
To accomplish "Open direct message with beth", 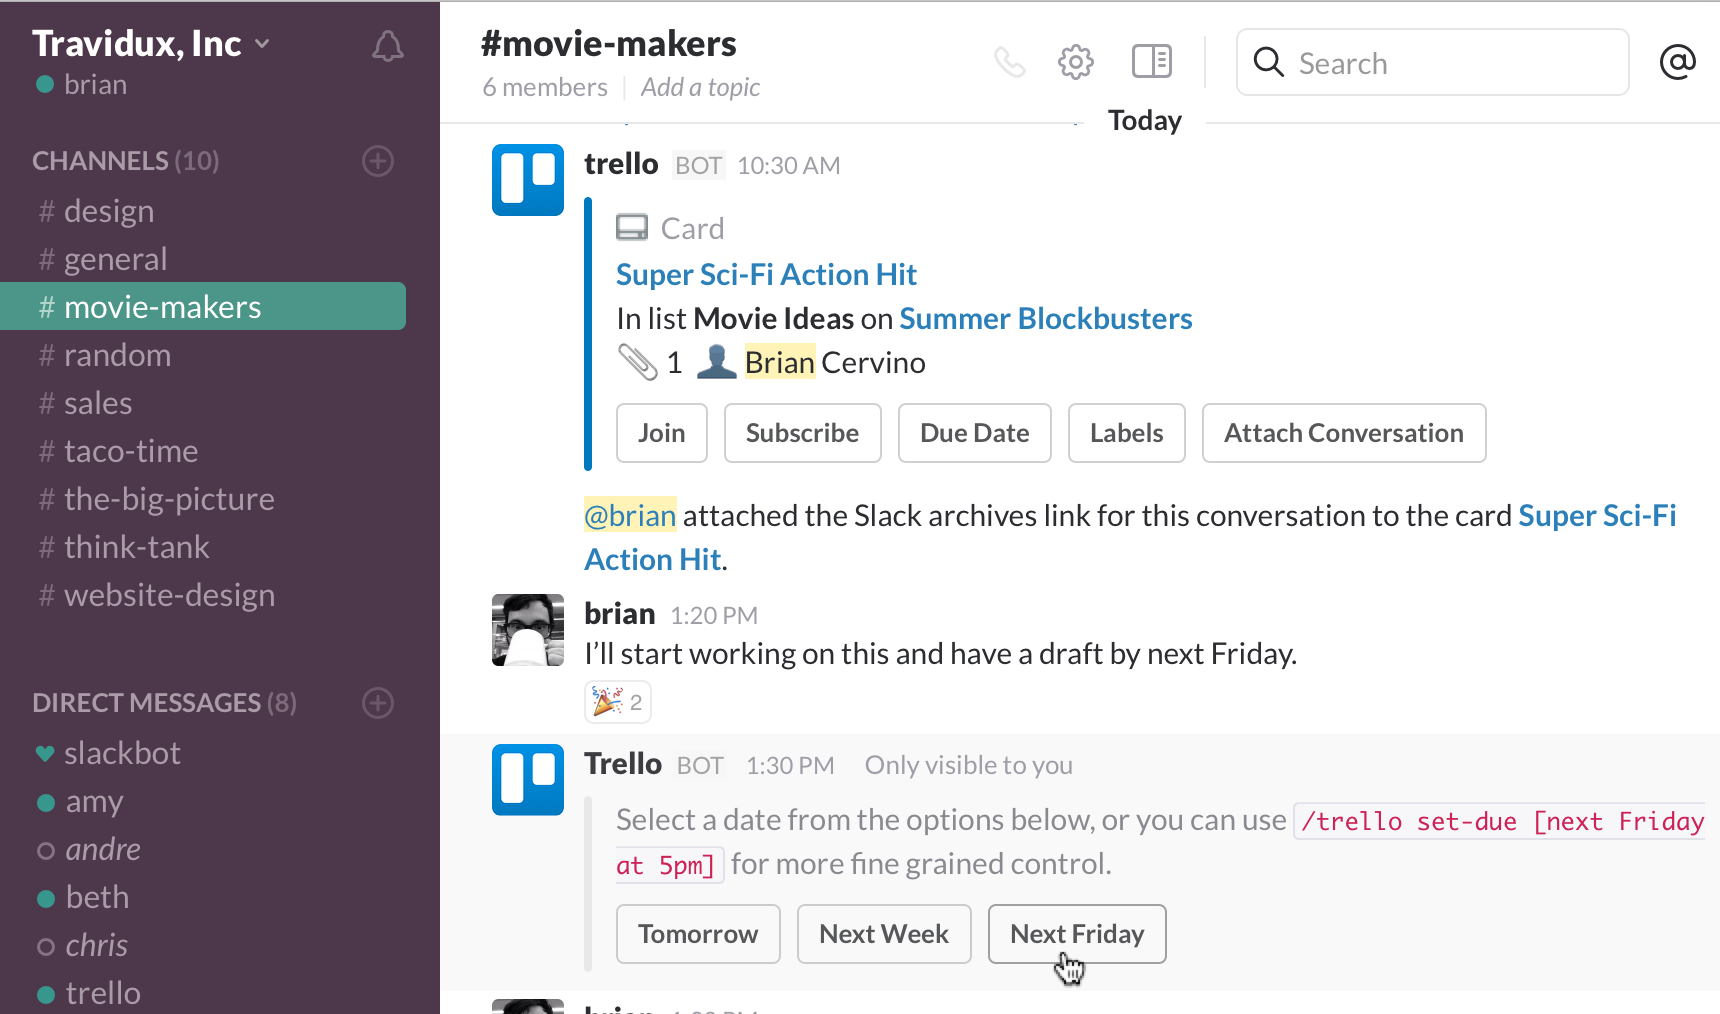I will (203, 897).
